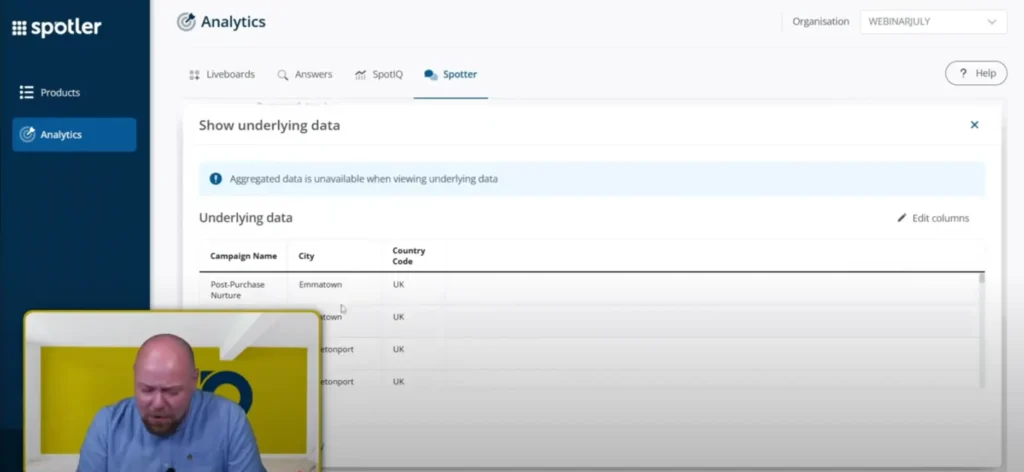The image size is (1024, 472).
Task: Switch to the Spotter tab
Action: [x=451, y=74]
